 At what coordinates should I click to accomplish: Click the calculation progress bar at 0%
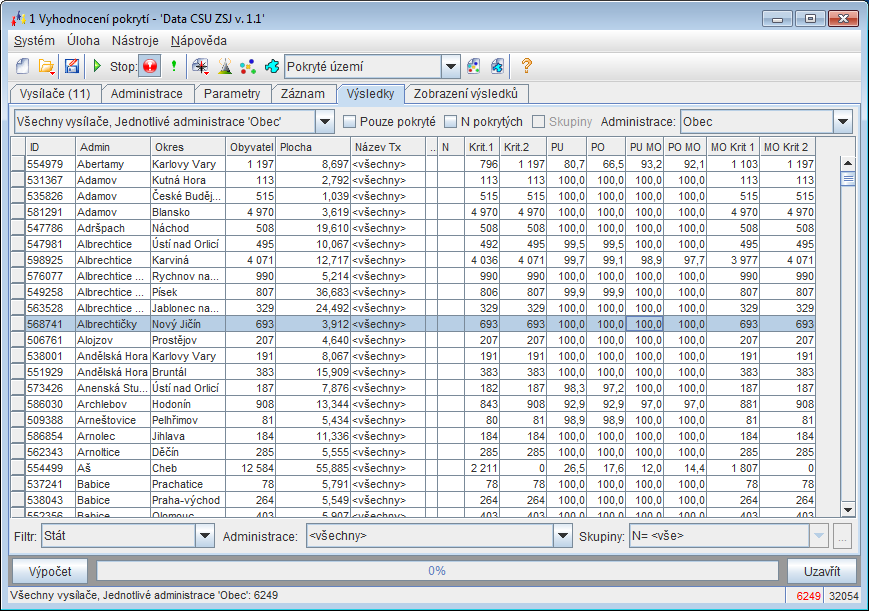tap(436, 571)
